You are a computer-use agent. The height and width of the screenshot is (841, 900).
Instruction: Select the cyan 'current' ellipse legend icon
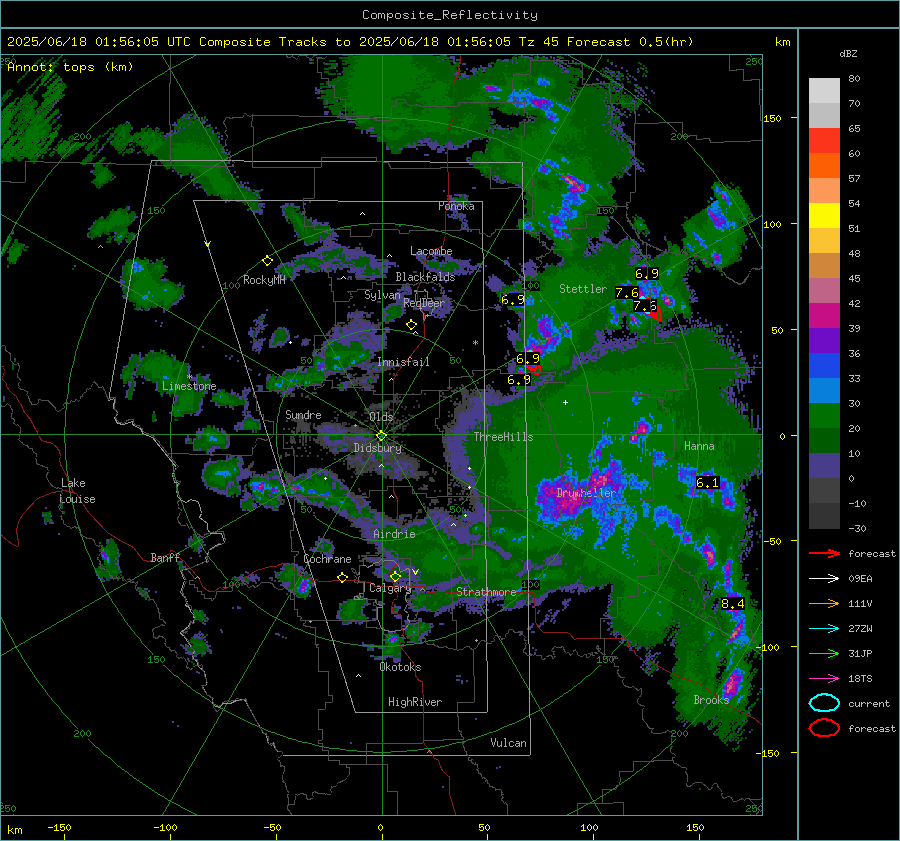pos(824,703)
